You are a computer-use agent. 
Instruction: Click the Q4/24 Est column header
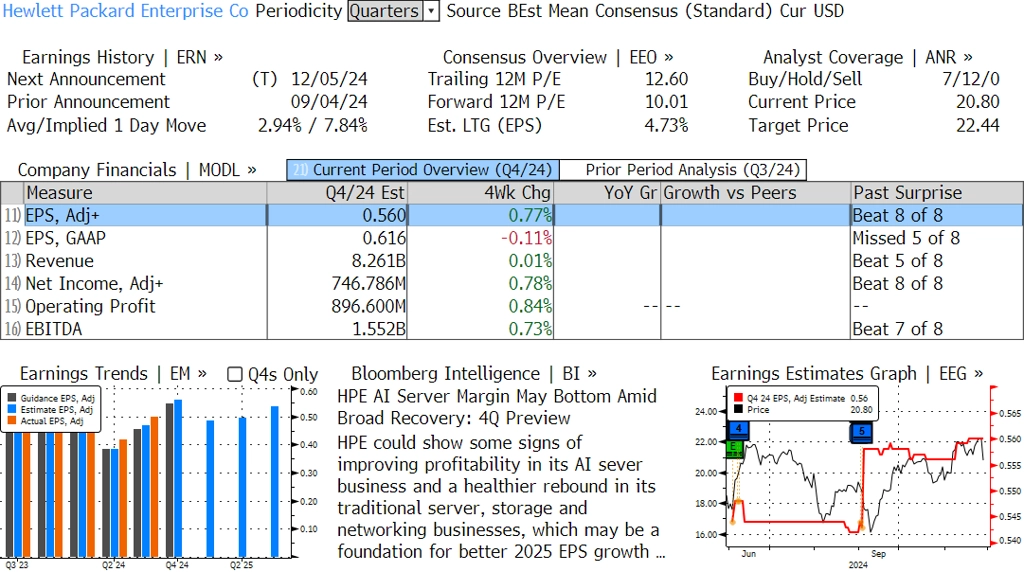click(337, 193)
